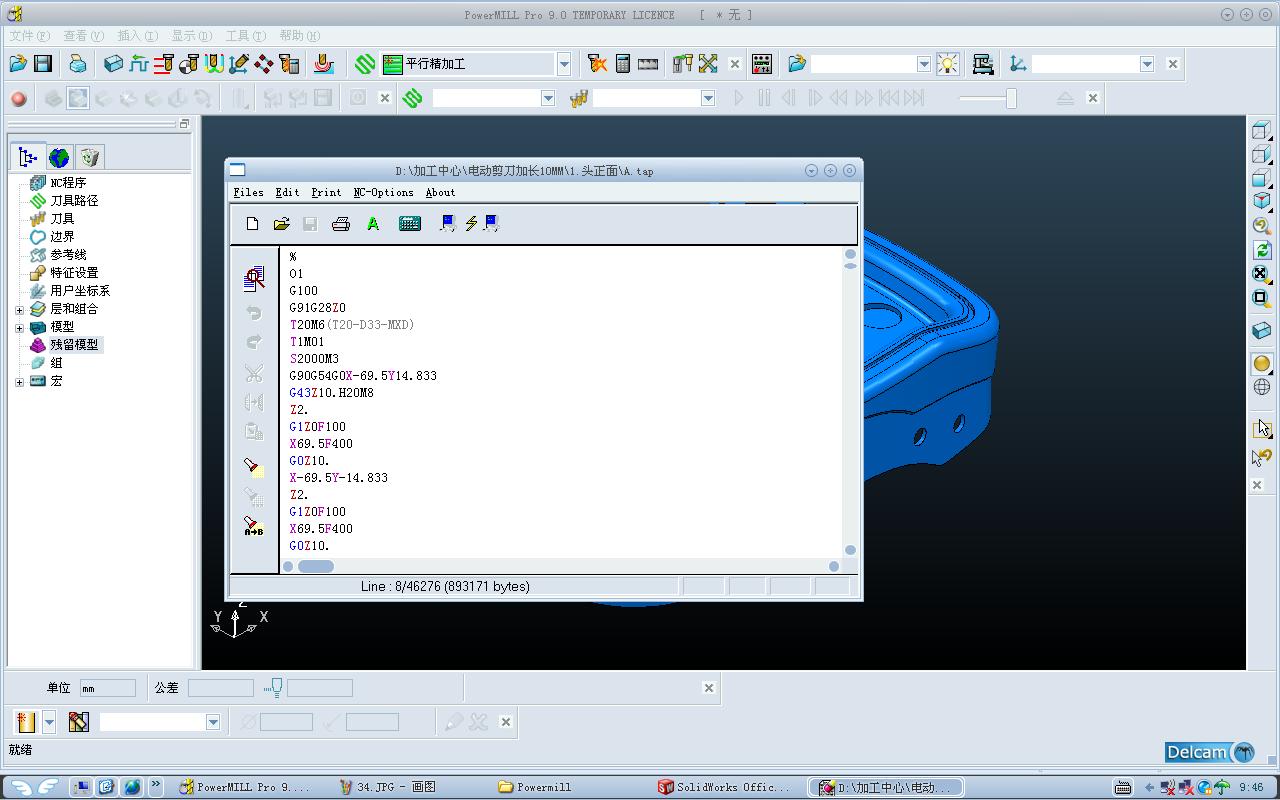Select NC程序 in the explorer tree
Viewport: 1280px width, 800px height.
tap(68, 183)
